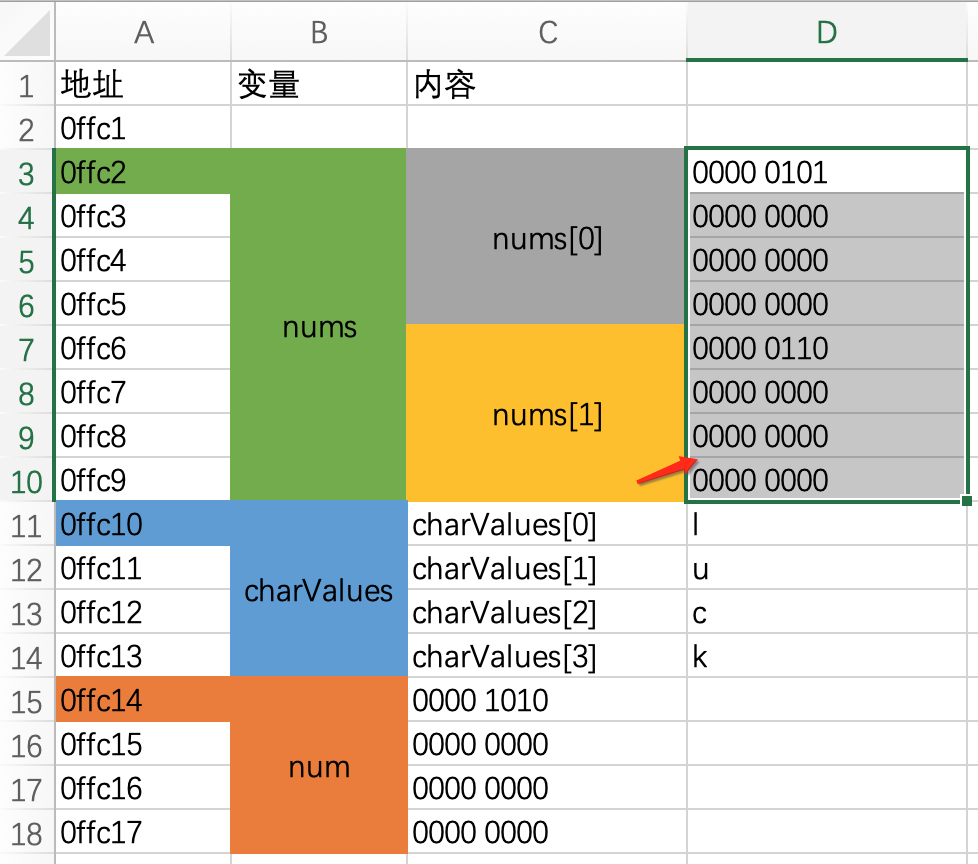Select the gray nums[0] merged cell
Screen dimensions: 978x864
[x=547, y=238]
